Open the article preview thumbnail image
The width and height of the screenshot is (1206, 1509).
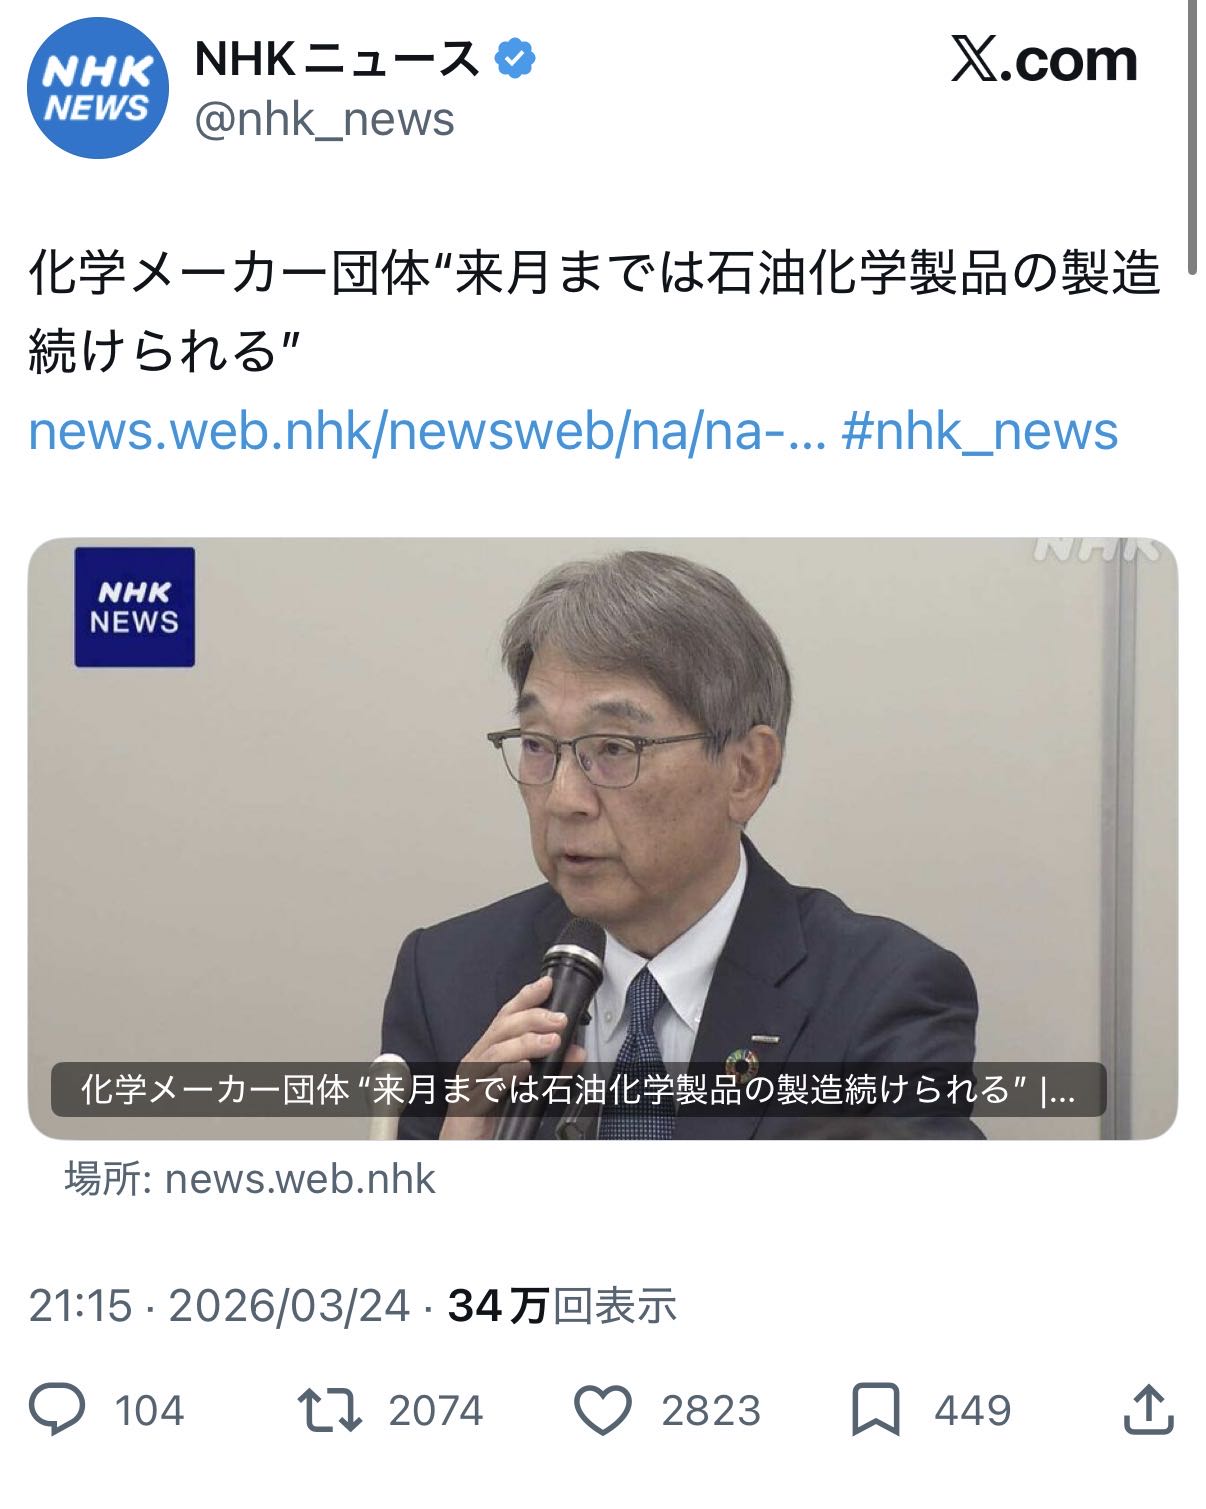[x=603, y=838]
